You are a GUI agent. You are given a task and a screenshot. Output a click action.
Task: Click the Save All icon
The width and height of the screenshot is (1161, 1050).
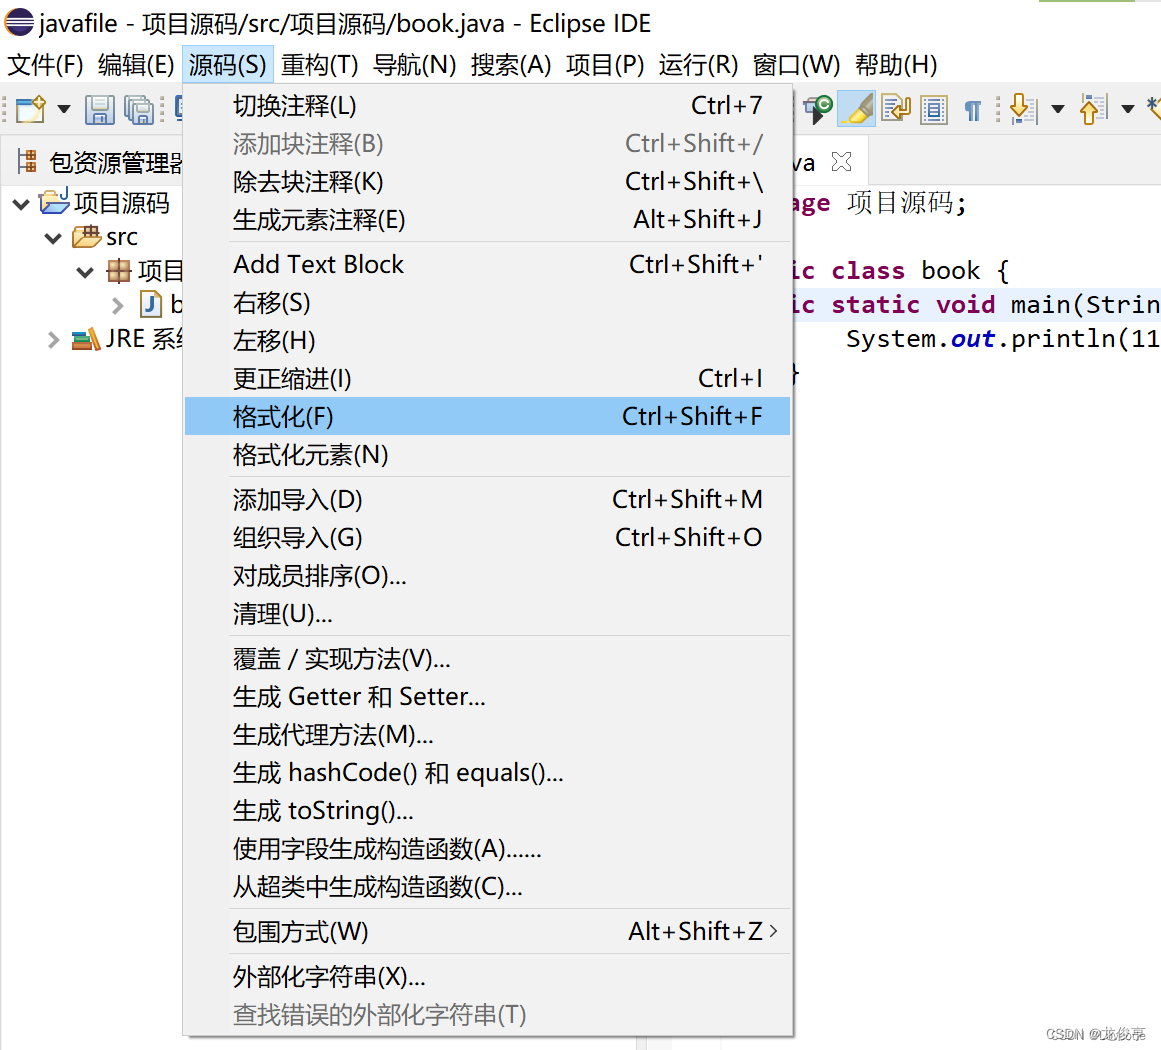(140, 110)
